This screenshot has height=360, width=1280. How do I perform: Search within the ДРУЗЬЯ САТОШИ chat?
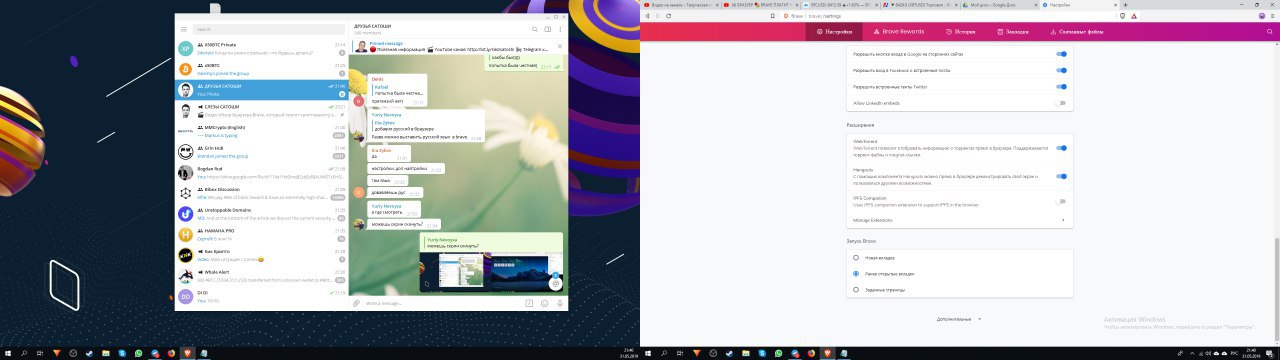pyautogui.click(x=534, y=30)
